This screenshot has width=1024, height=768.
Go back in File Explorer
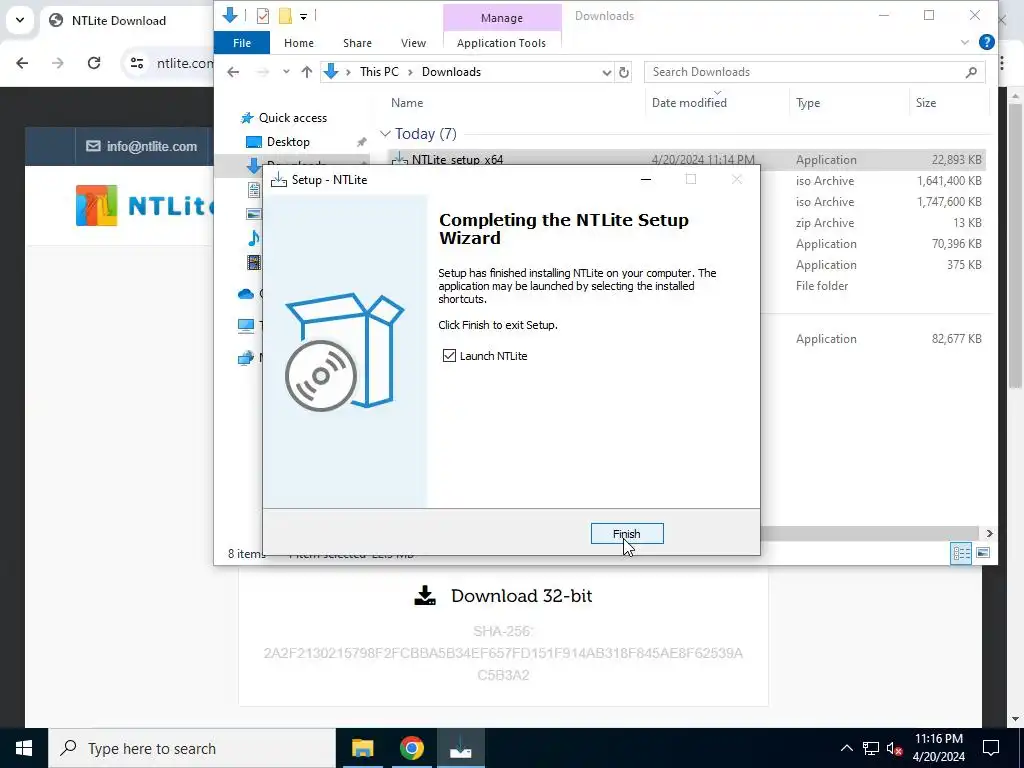[x=233, y=72]
